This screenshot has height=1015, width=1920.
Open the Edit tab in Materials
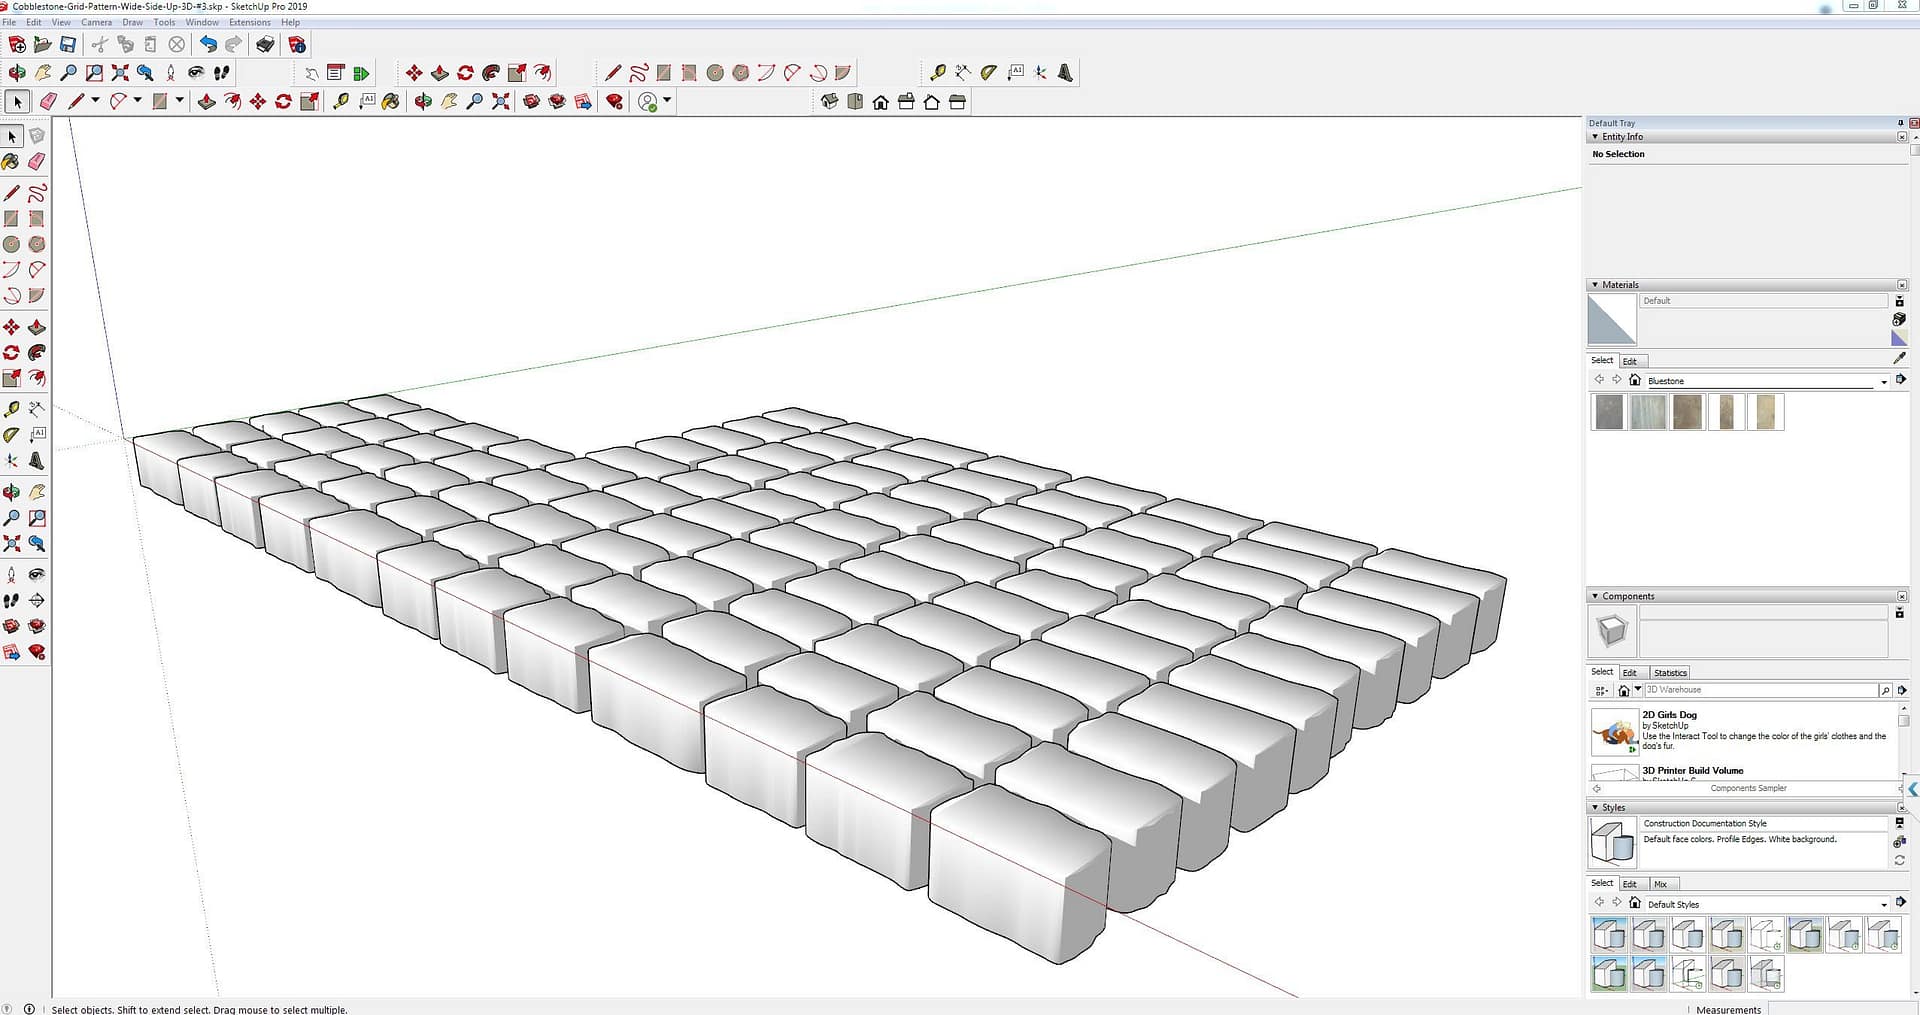(x=1629, y=361)
